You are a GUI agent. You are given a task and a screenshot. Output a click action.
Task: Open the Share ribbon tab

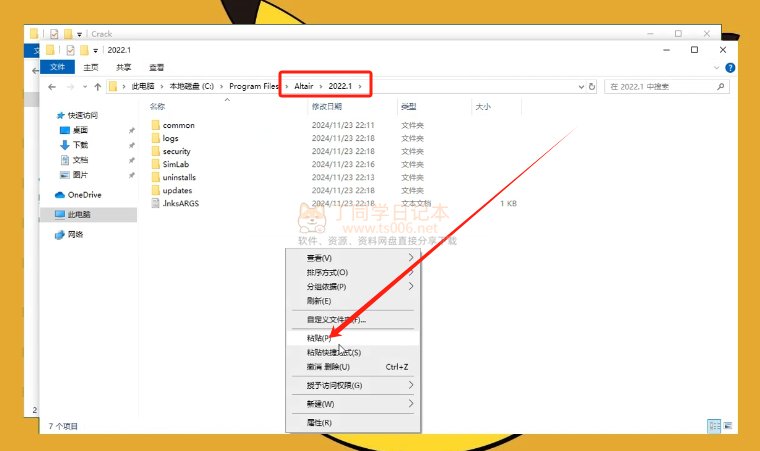tap(124, 67)
